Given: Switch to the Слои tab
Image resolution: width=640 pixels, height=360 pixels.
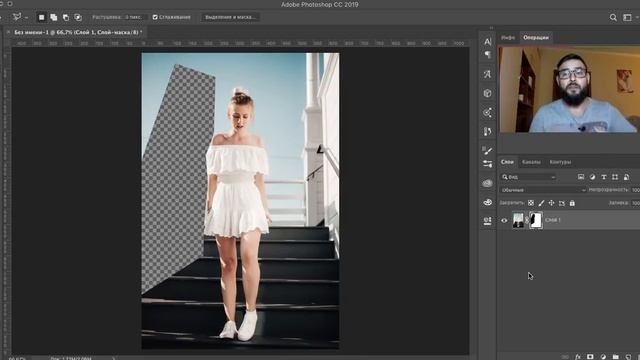Looking at the screenshot, I should coord(507,162).
